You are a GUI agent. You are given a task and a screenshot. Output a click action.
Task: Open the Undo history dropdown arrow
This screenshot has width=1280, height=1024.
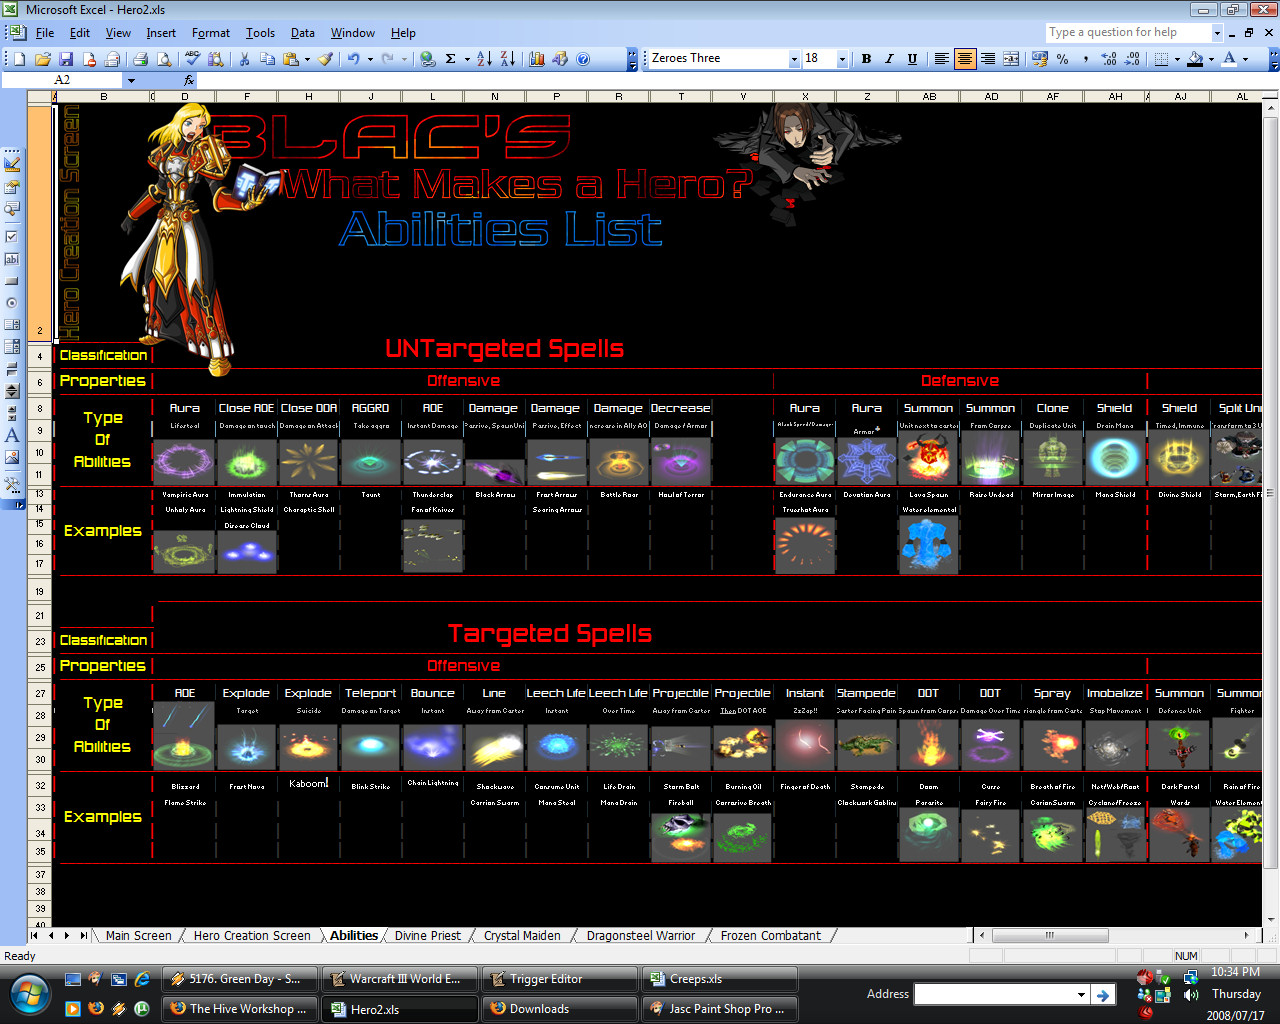(x=370, y=59)
